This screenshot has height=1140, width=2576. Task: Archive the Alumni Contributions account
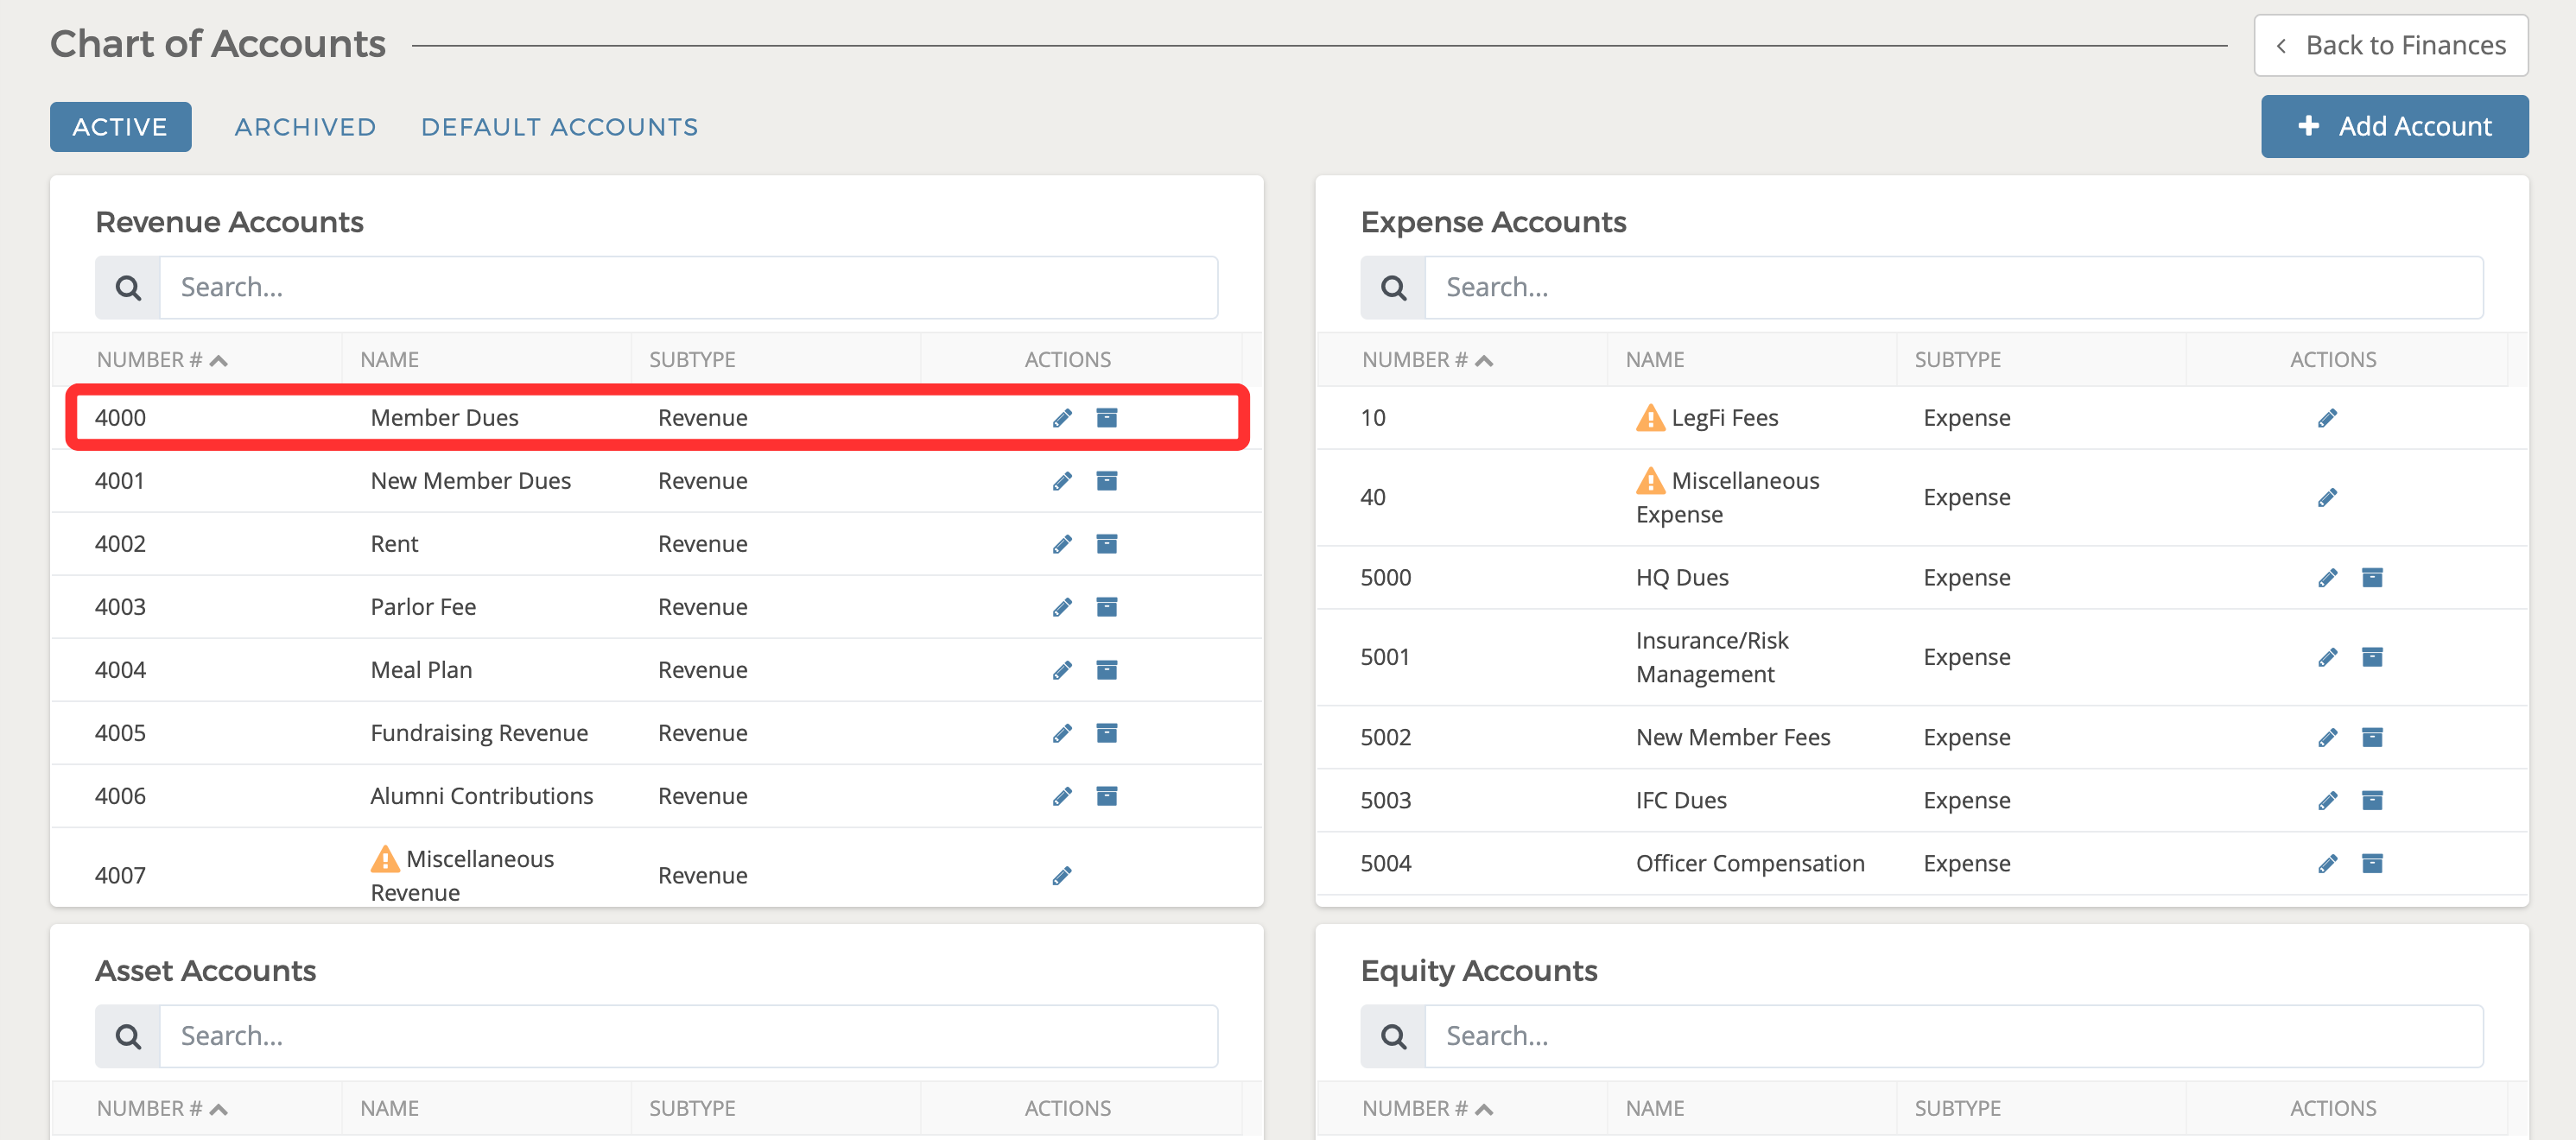click(x=1107, y=795)
